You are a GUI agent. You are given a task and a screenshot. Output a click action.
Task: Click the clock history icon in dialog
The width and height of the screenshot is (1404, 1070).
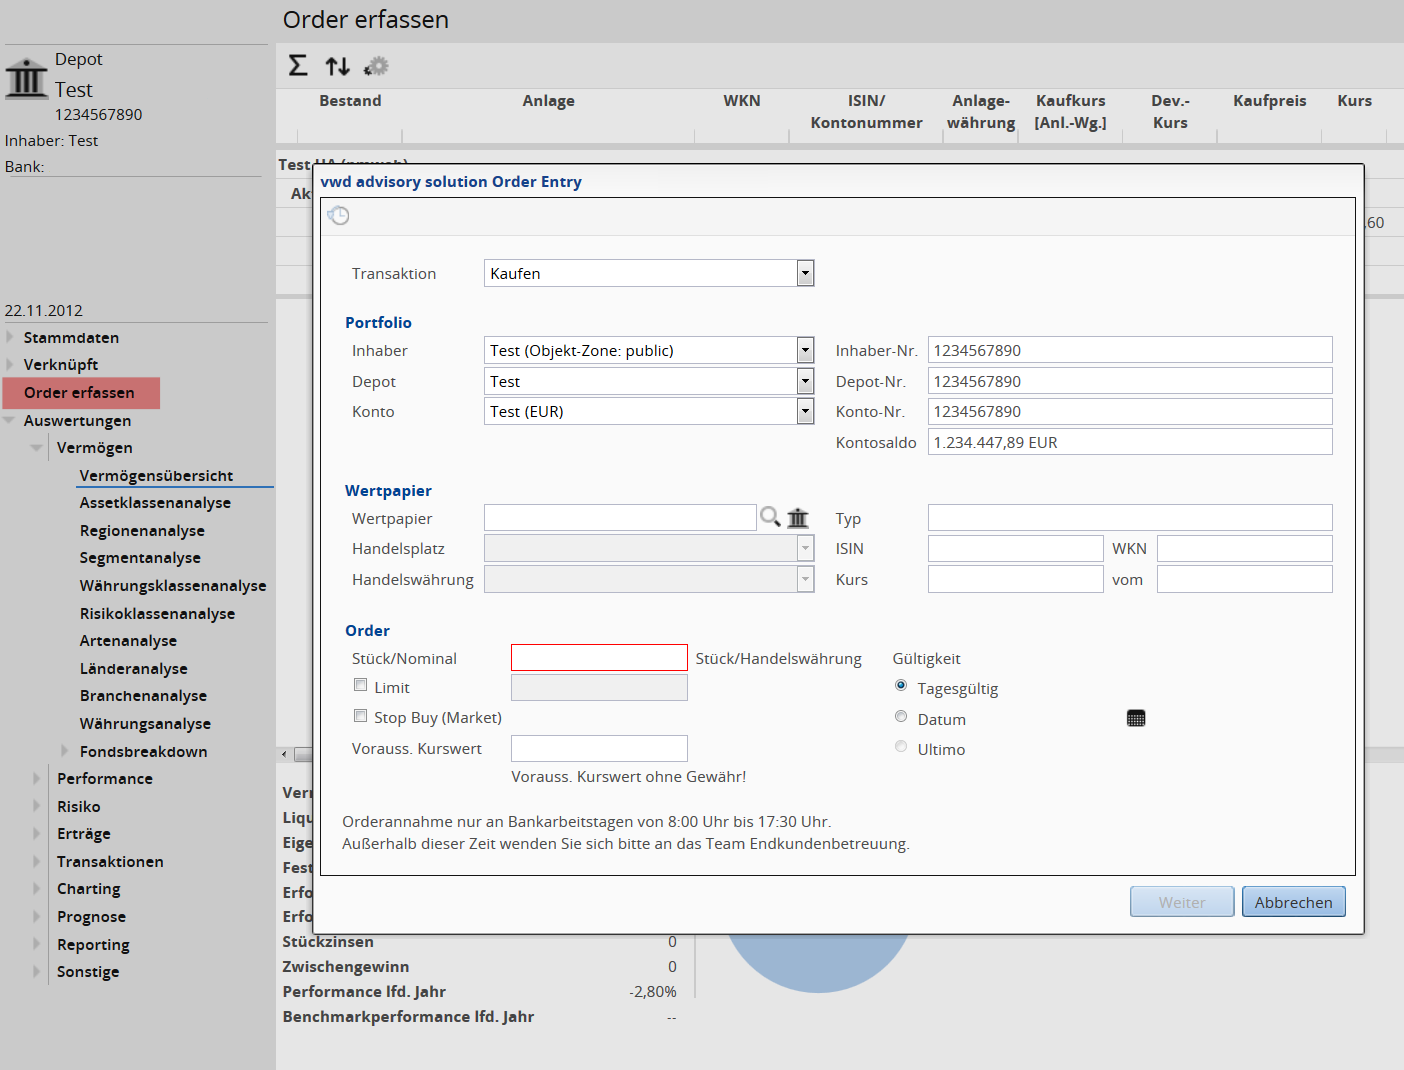(339, 216)
